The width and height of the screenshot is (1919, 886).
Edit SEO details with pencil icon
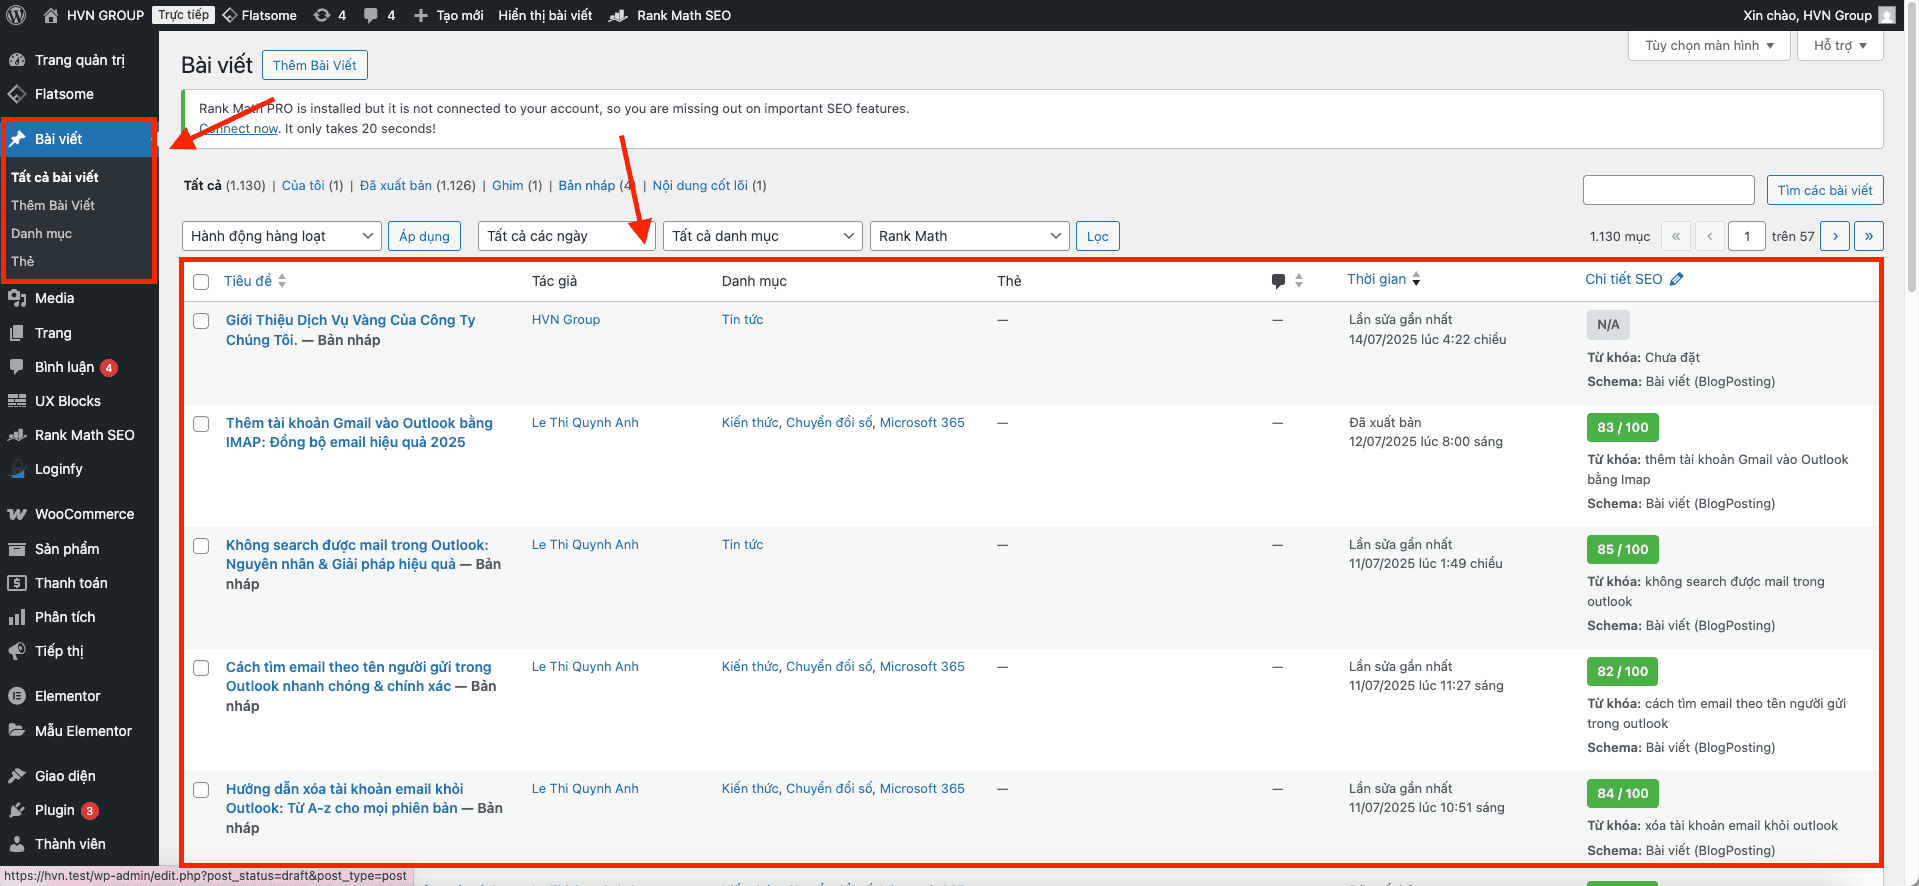pyautogui.click(x=1677, y=279)
